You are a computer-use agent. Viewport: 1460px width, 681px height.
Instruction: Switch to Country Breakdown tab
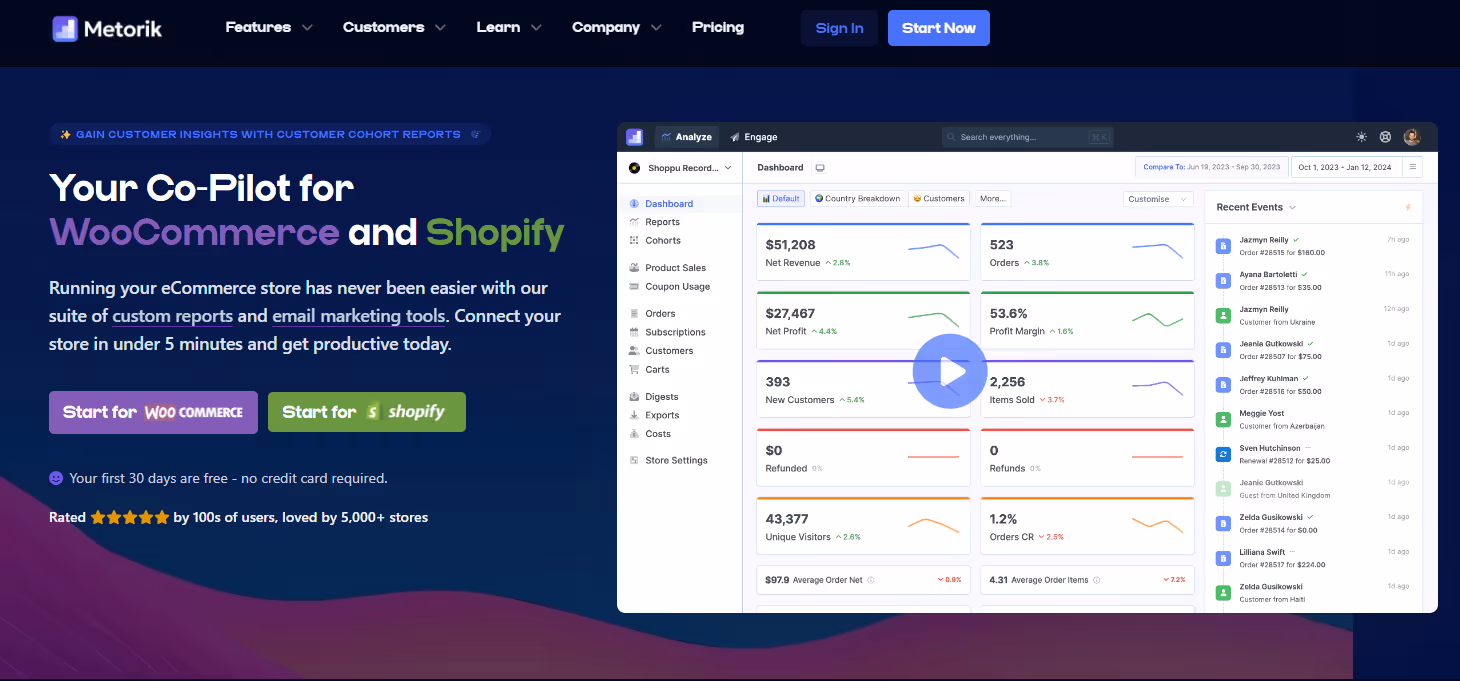pos(857,199)
